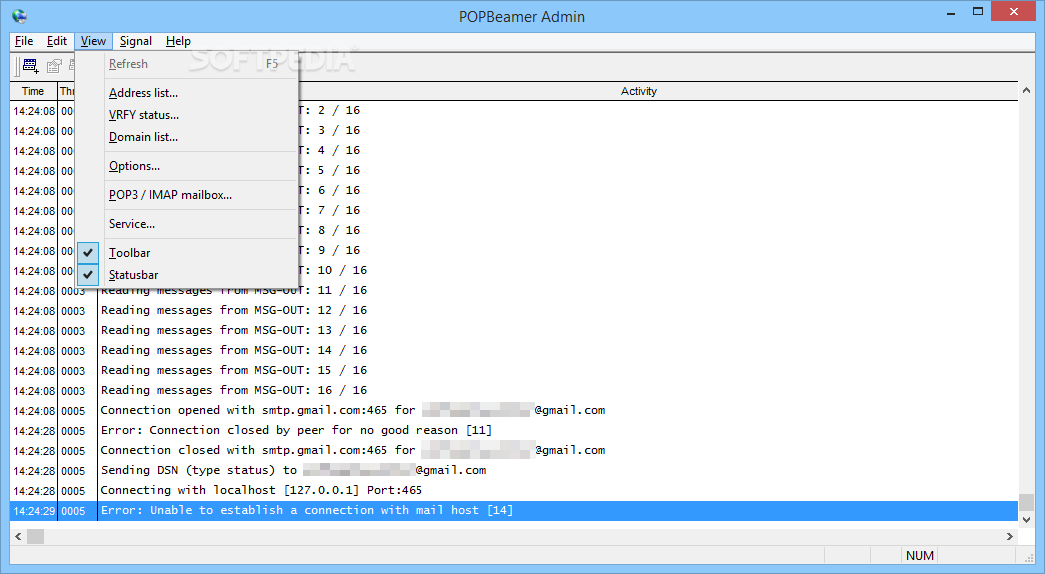Click vertical scrollbar up arrow

pyautogui.click(x=1026, y=90)
